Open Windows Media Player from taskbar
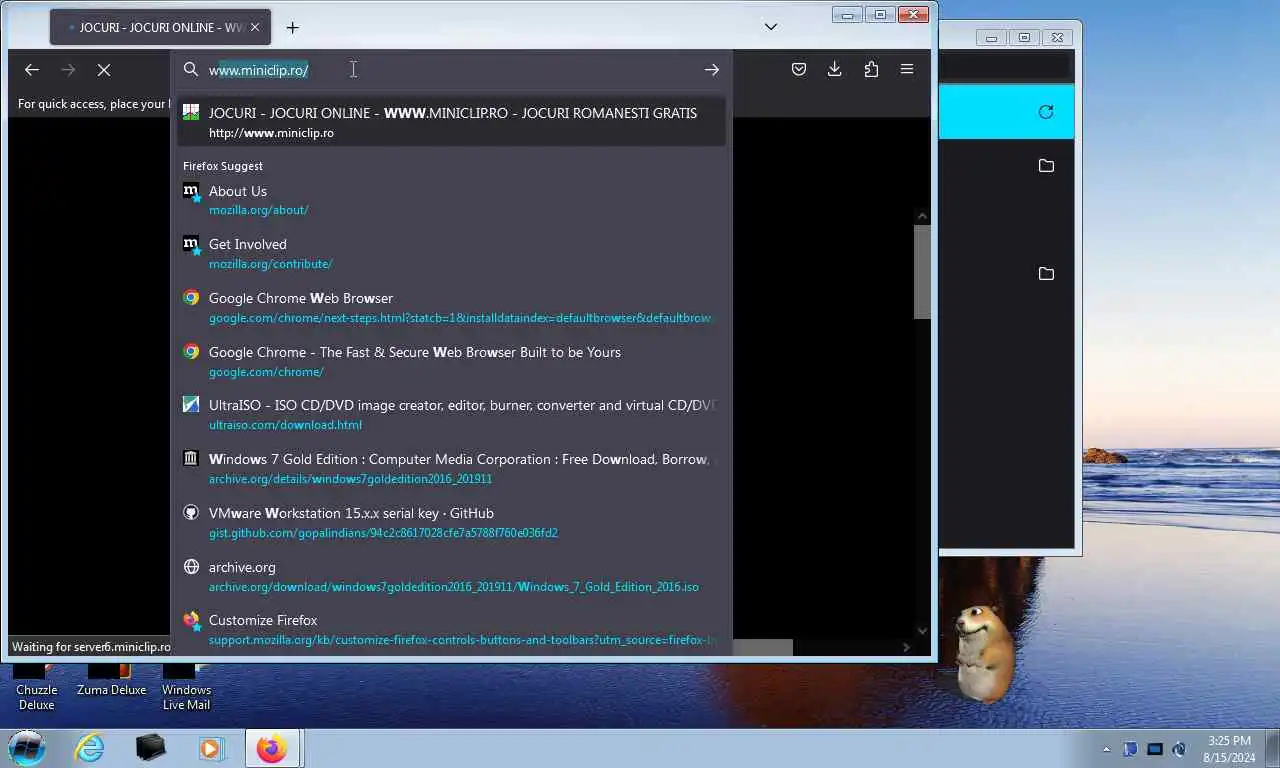The height and width of the screenshot is (768, 1280). coord(211,748)
